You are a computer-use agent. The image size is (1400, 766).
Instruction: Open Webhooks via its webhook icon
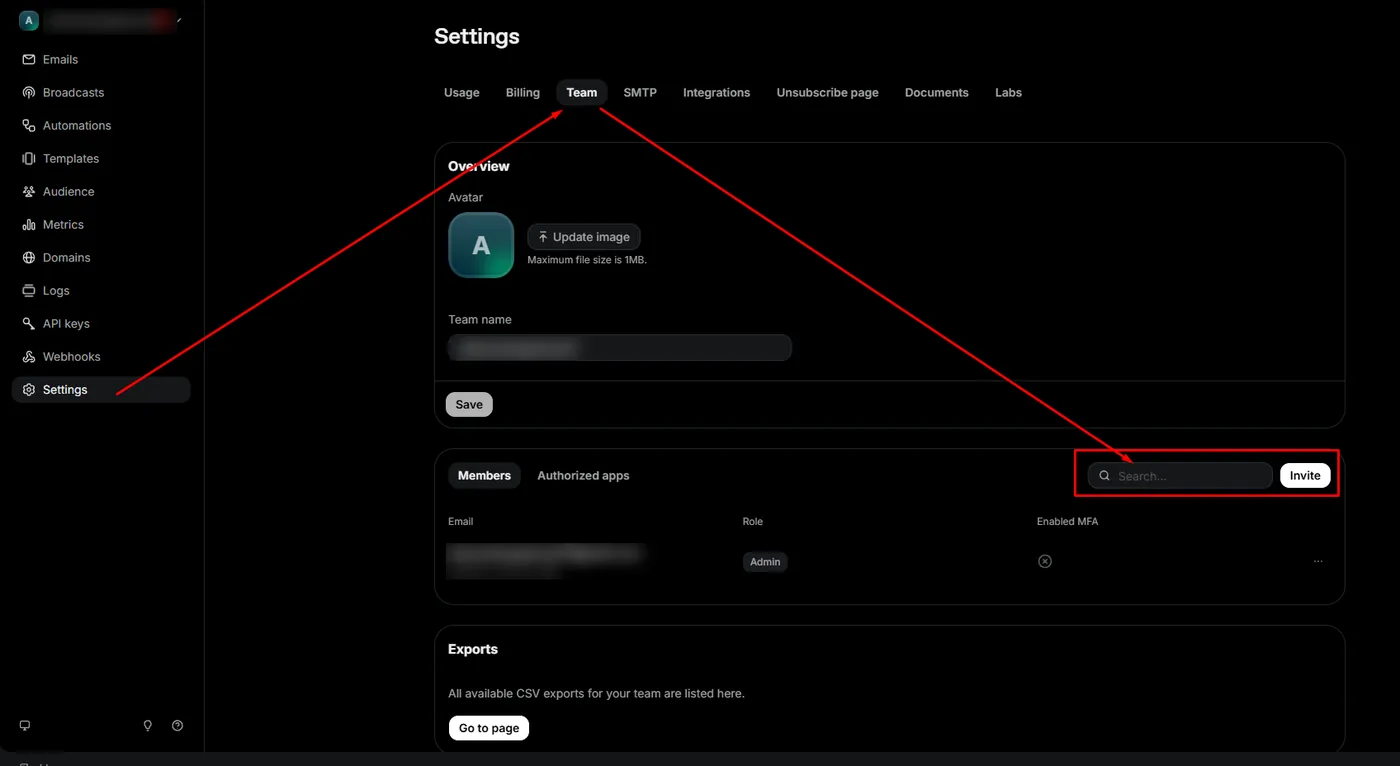click(x=29, y=357)
